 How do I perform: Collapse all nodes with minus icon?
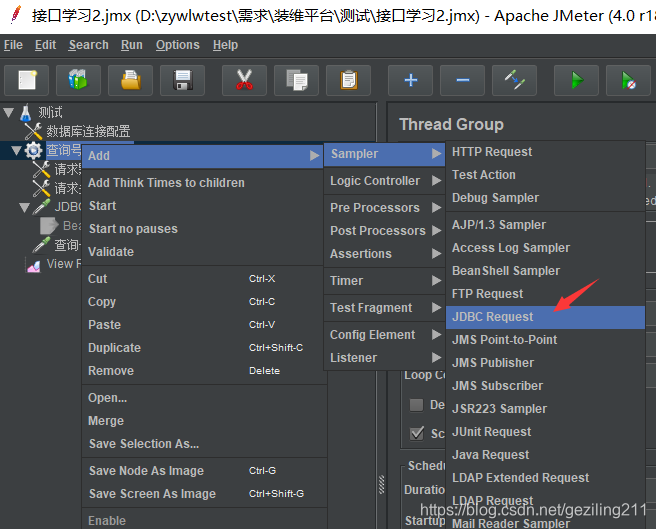coord(462,80)
